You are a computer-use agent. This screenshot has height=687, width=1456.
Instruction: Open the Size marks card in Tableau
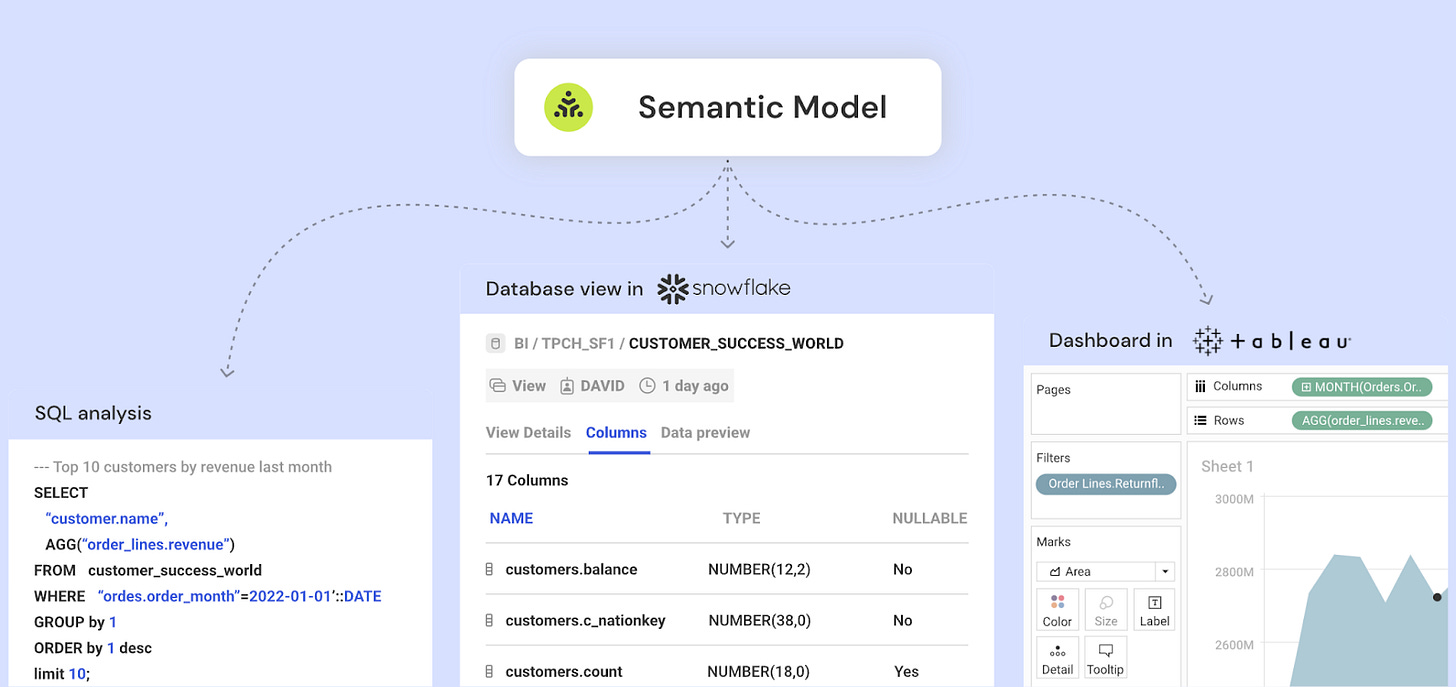(x=1106, y=609)
